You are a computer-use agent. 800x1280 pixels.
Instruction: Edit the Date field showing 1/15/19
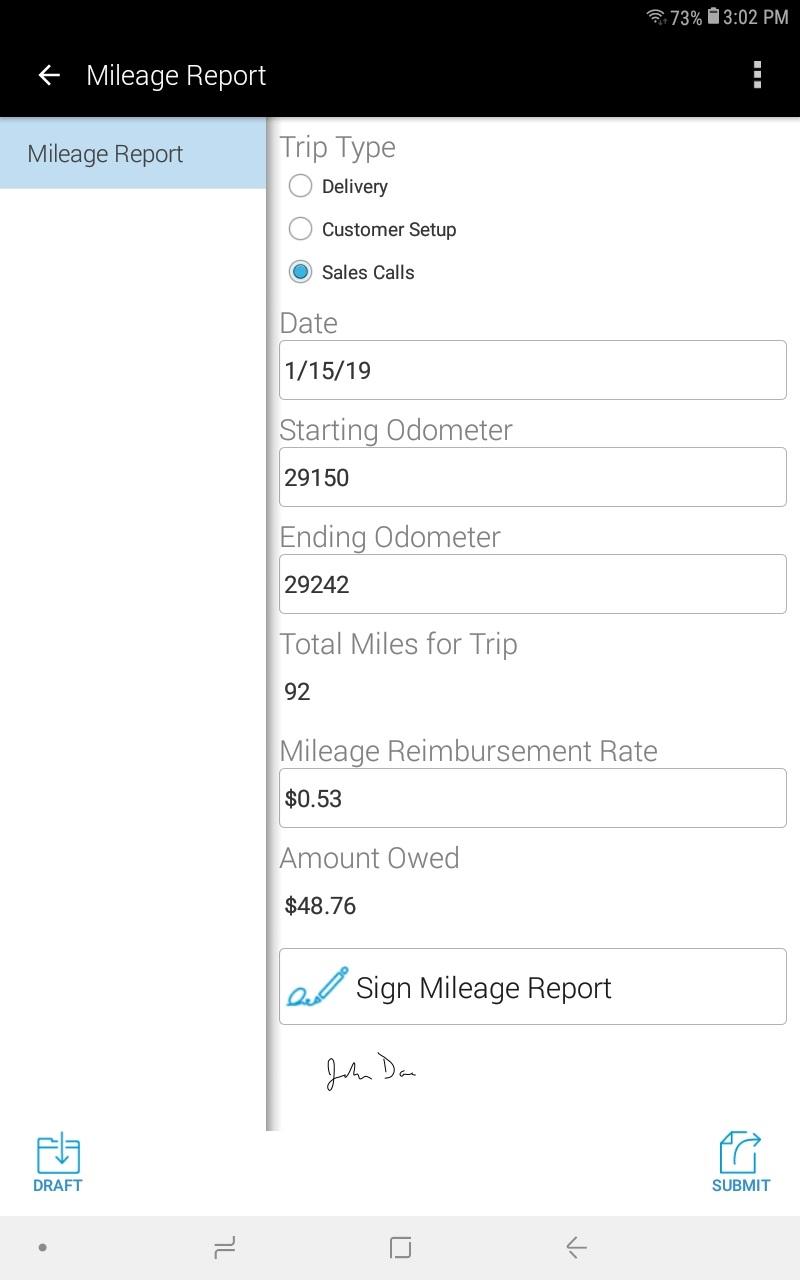(x=533, y=370)
